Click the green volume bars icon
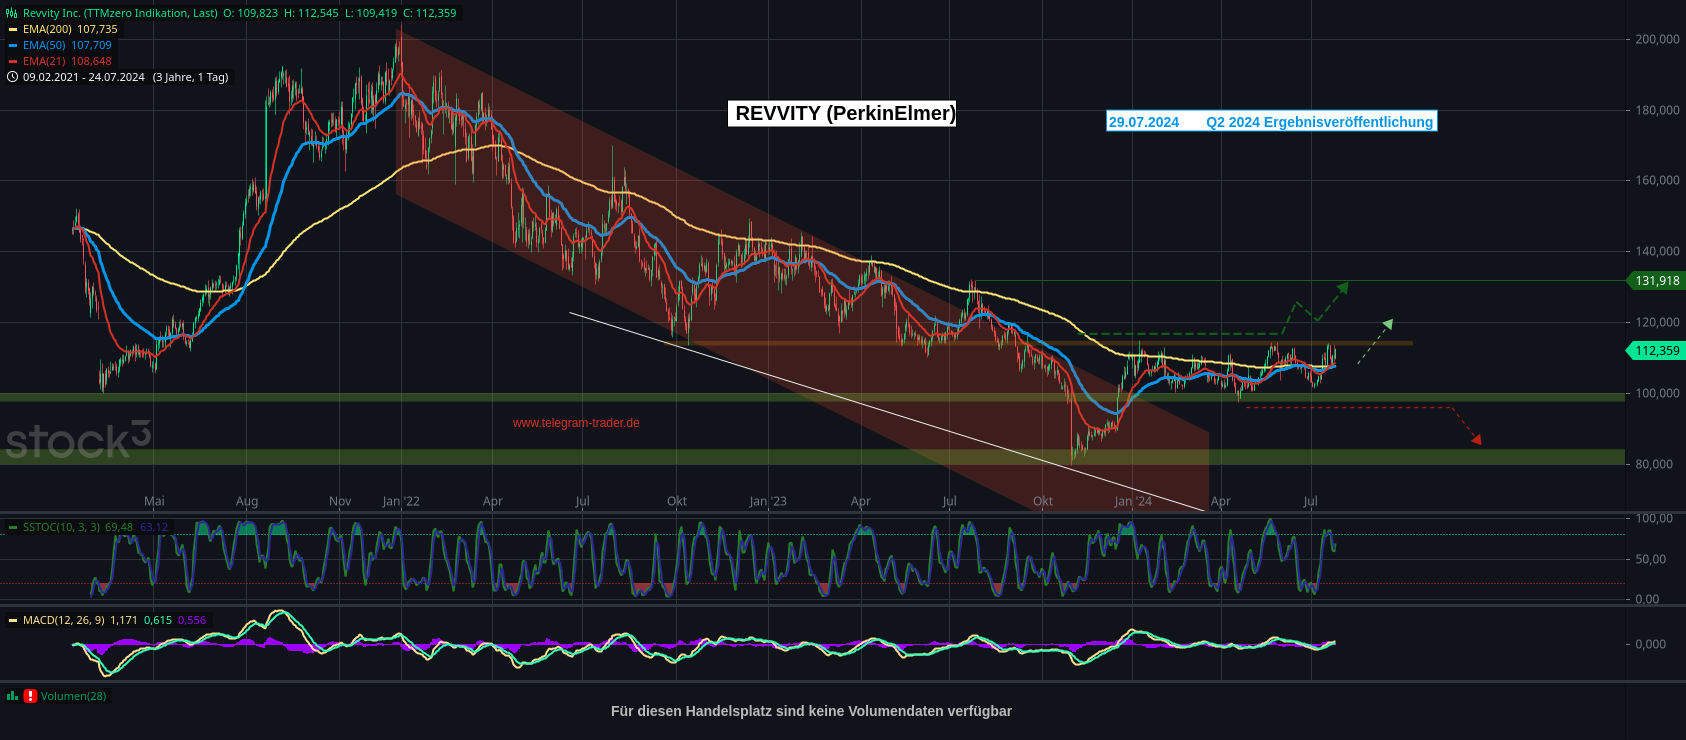The image size is (1686, 740). pos(12,696)
